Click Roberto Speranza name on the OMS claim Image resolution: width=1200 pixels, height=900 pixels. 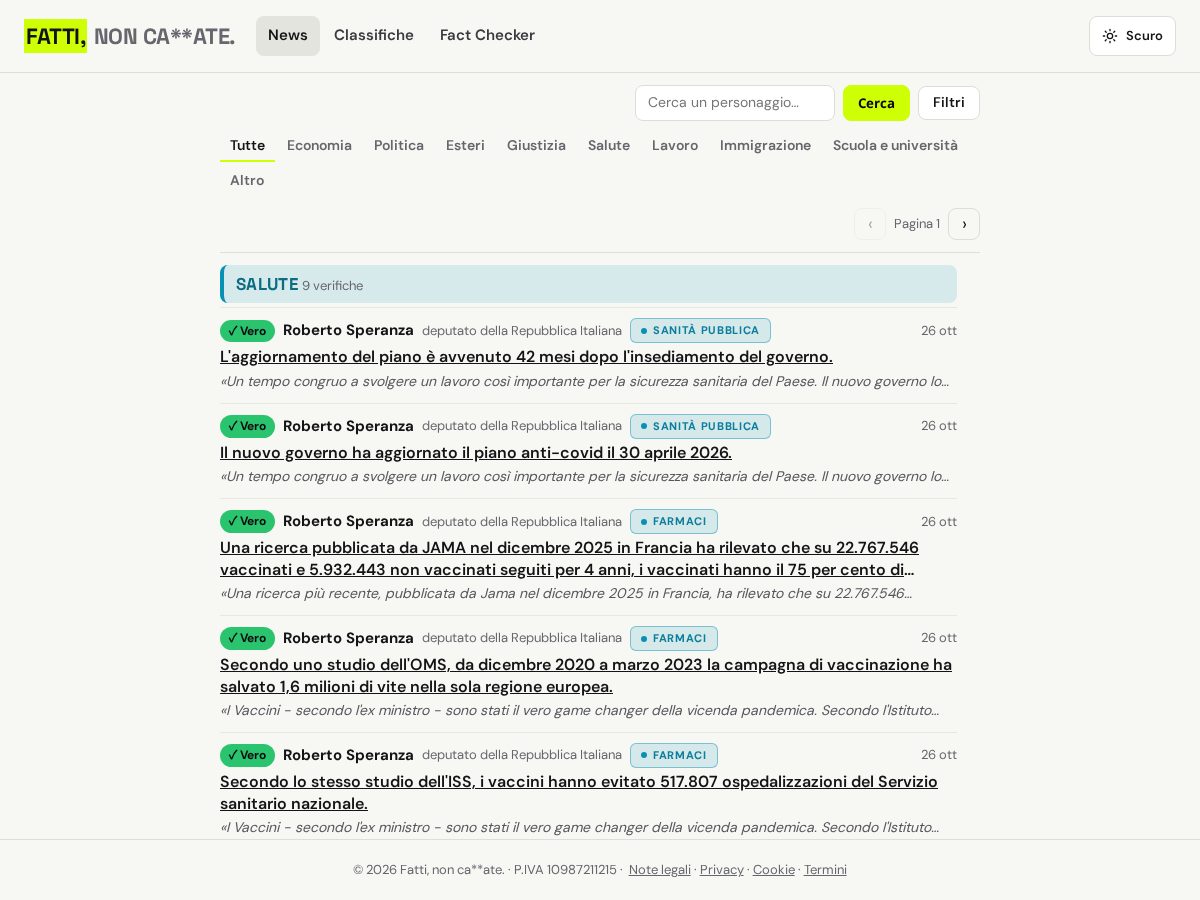[348, 638]
